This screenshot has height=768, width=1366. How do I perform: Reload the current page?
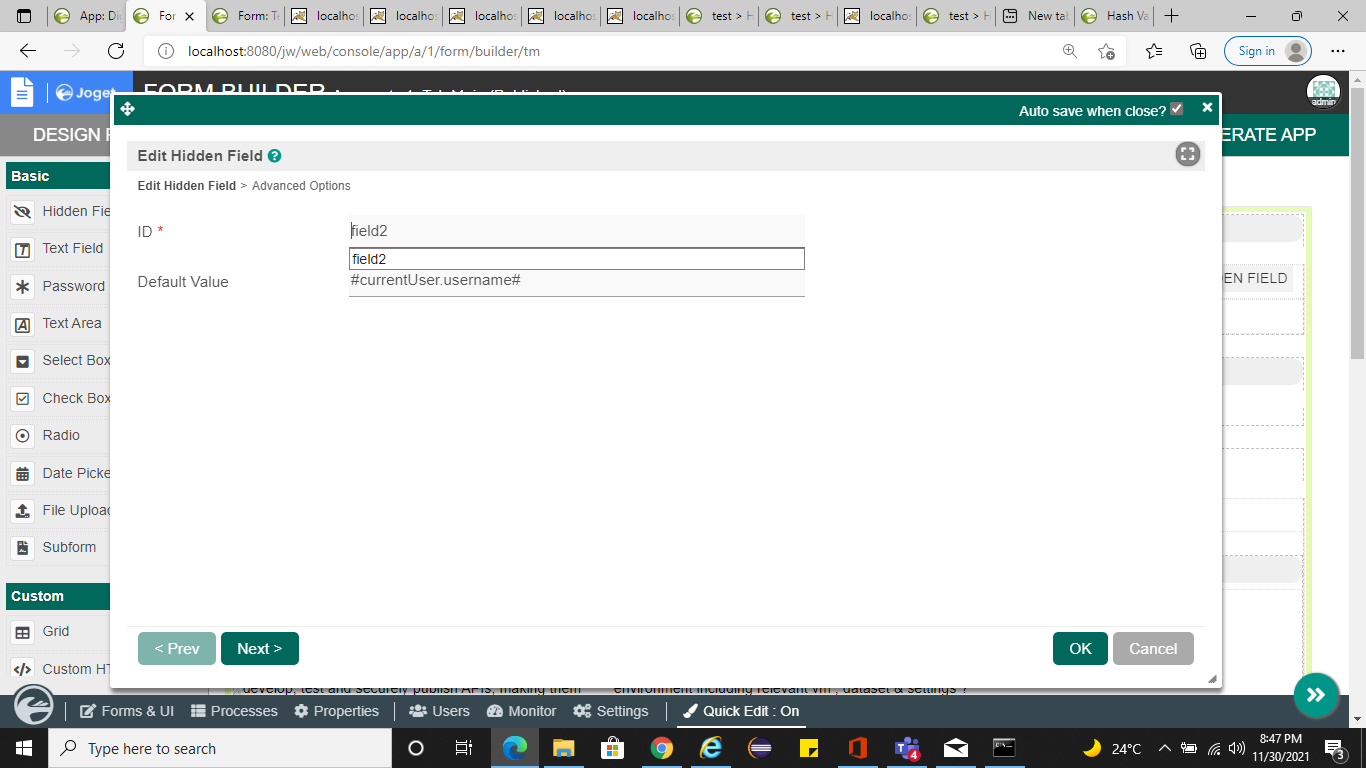116,51
